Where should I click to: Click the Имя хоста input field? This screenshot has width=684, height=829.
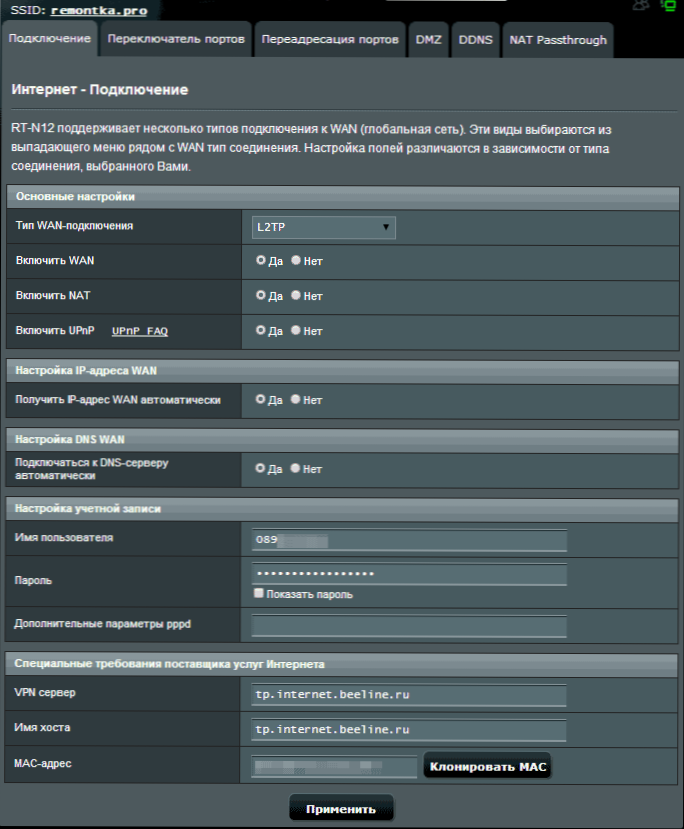point(409,730)
